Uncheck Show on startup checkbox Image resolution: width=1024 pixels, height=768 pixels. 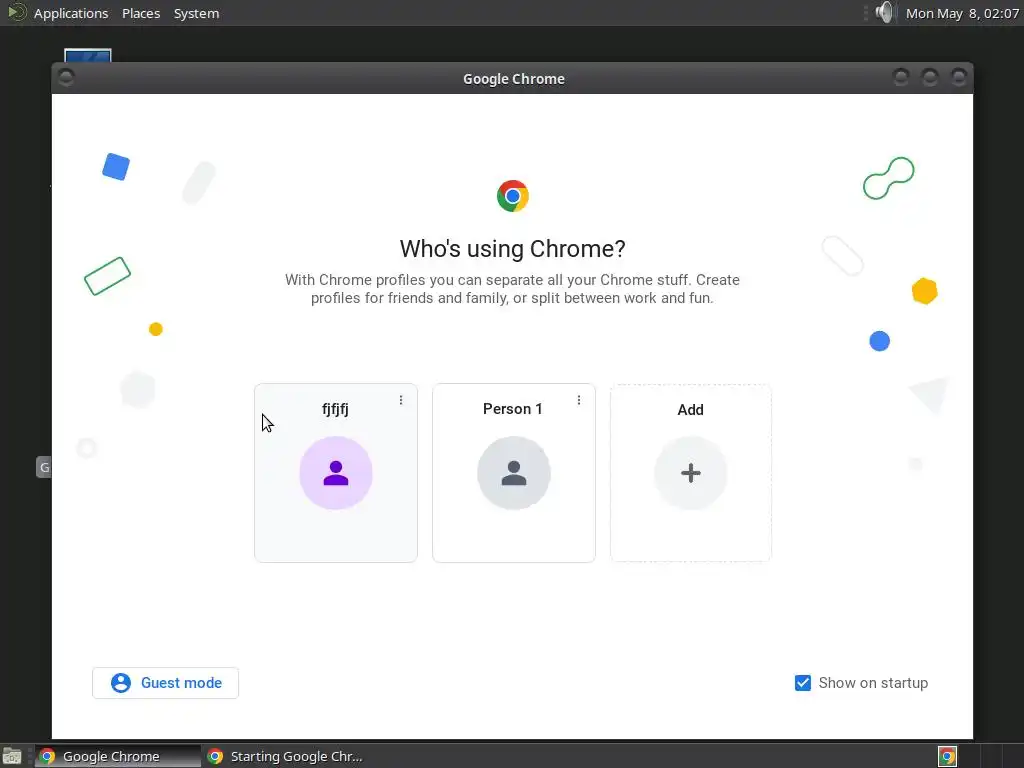[x=803, y=682]
